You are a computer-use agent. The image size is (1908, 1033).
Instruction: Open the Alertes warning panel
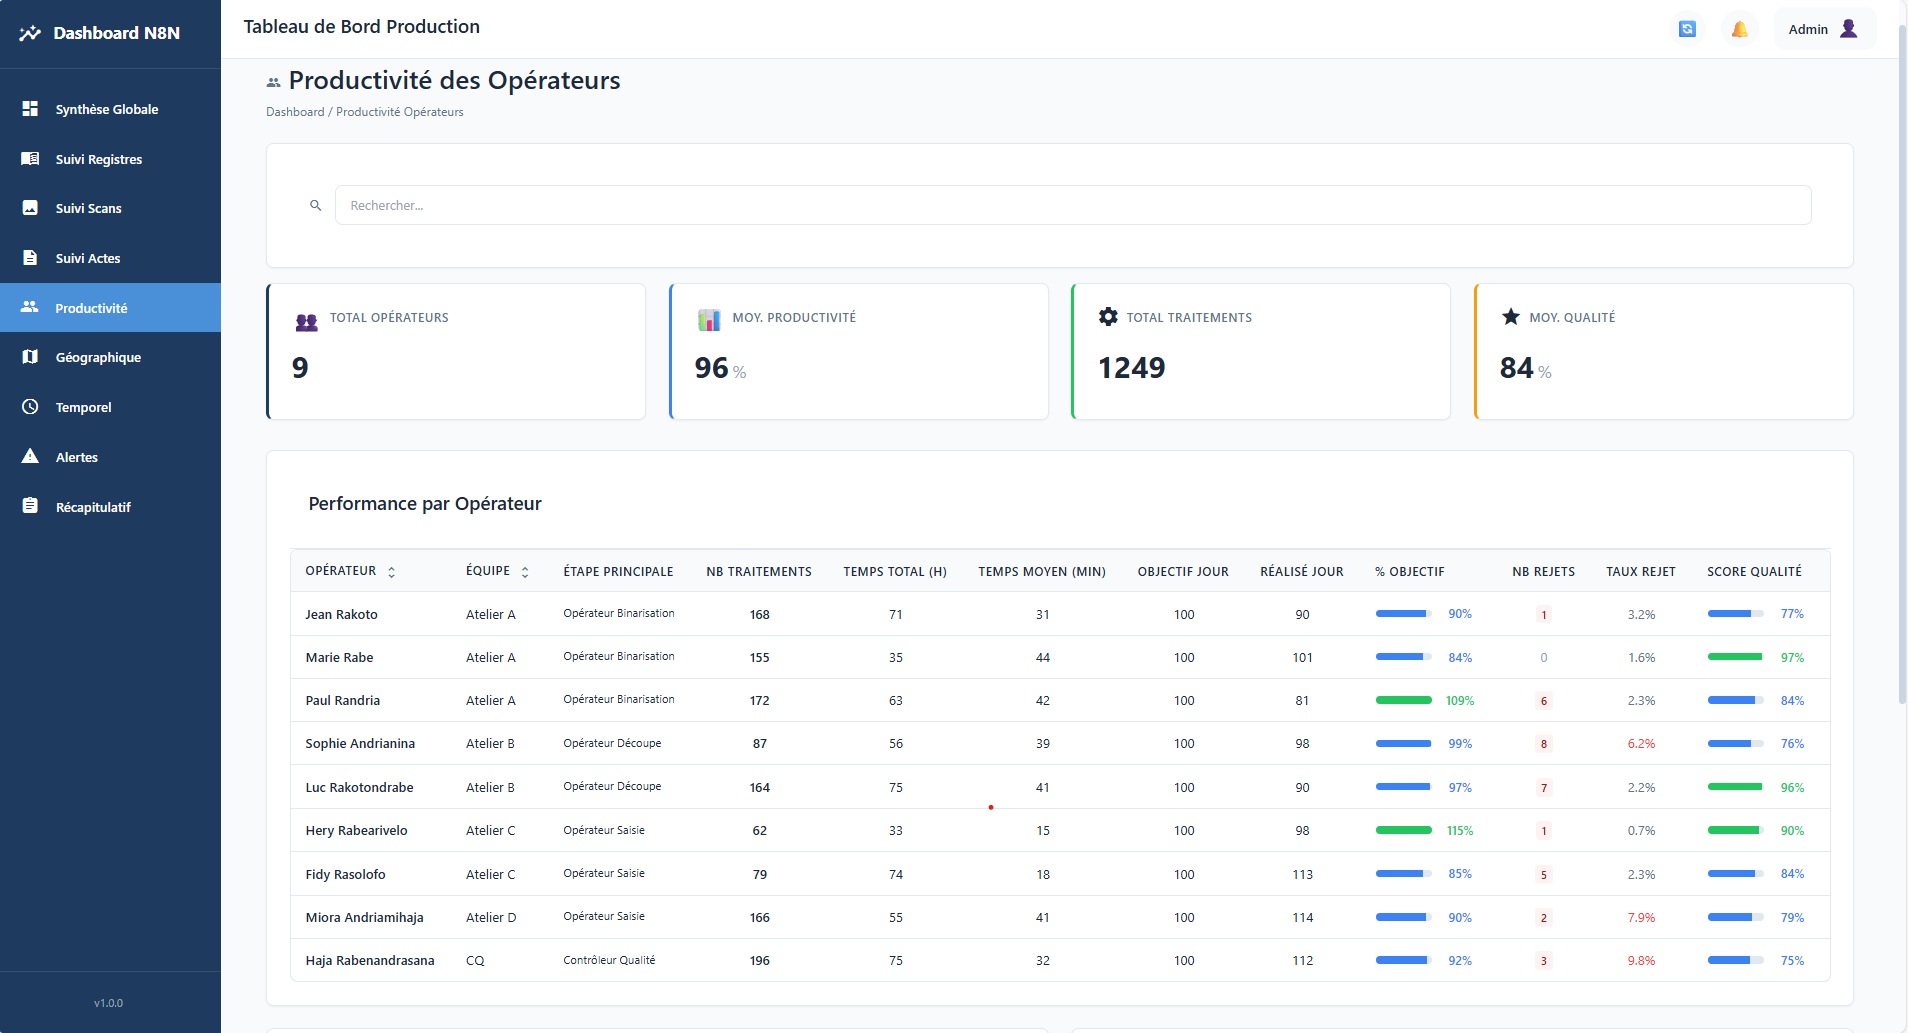point(77,457)
